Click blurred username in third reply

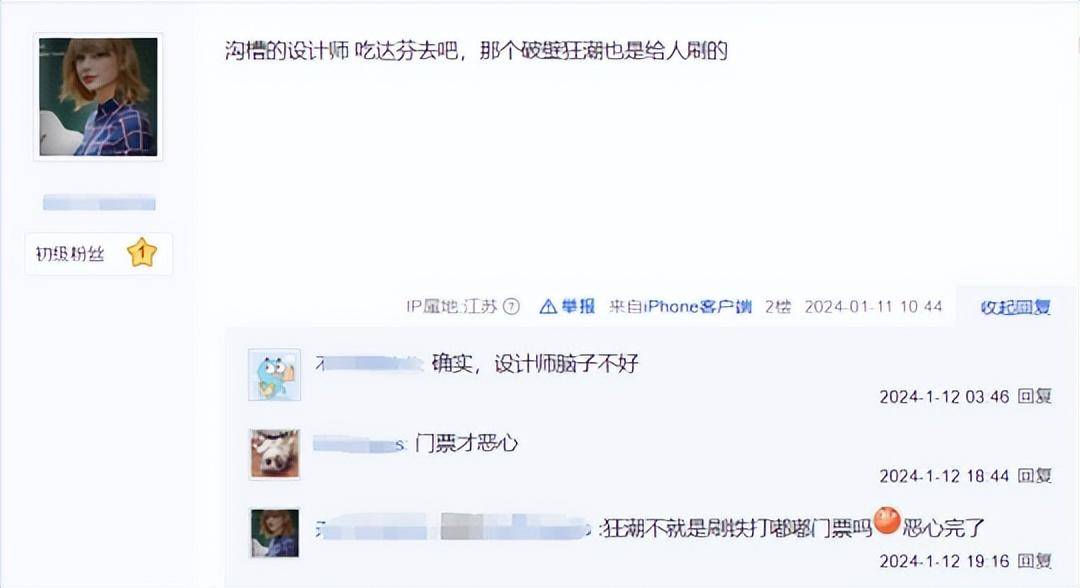click(453, 529)
